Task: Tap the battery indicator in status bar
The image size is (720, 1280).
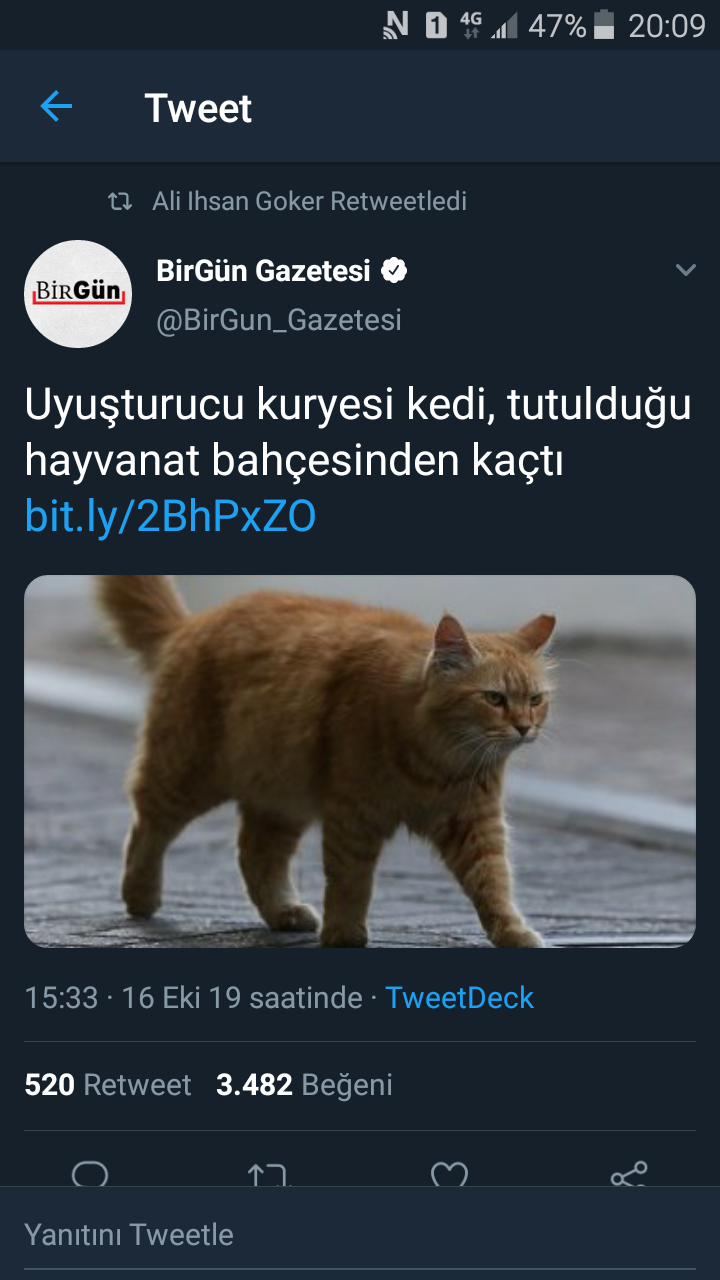Action: coord(603,26)
